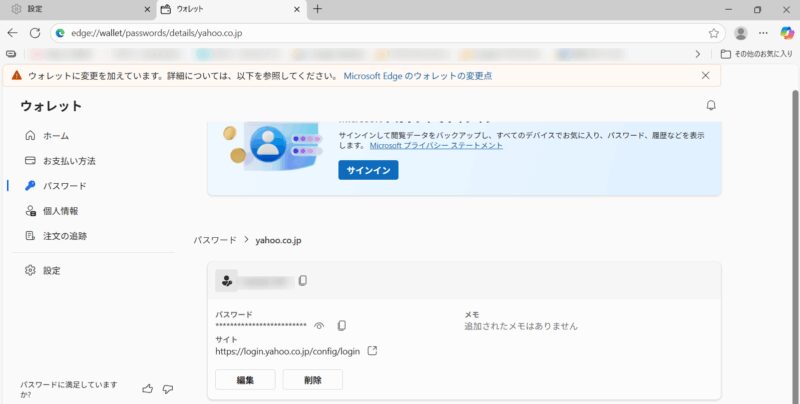
Task: Click the yahoo.co.jp breadcrumb text
Action: [x=278, y=240]
